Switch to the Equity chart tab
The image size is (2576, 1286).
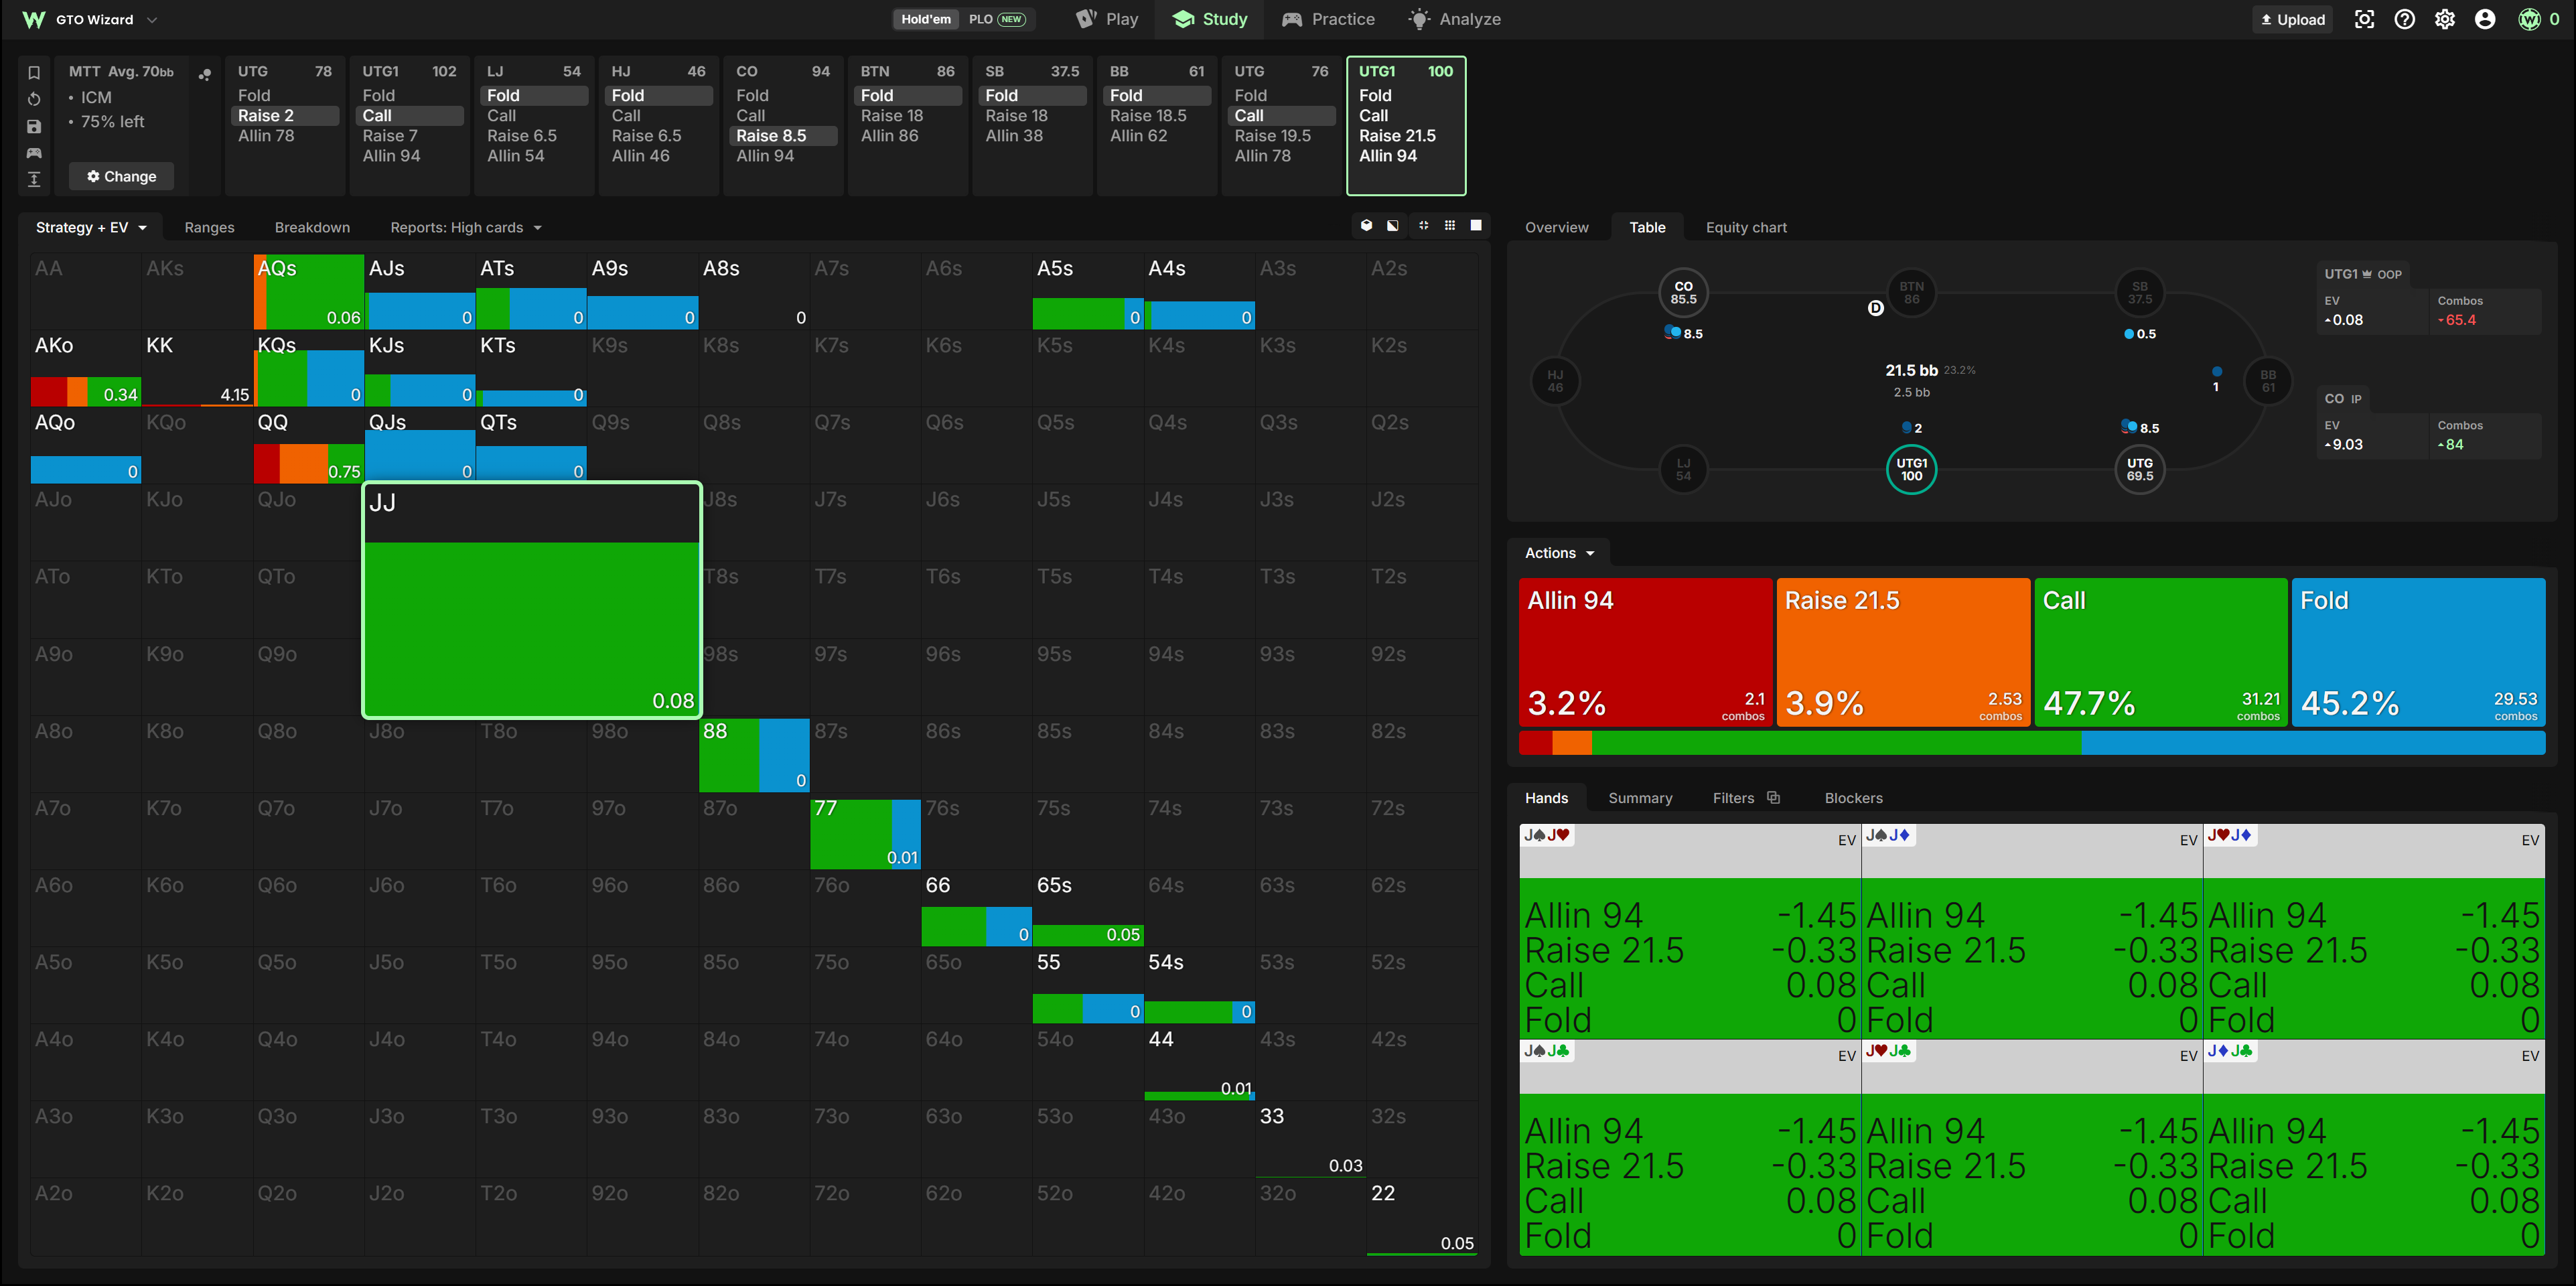point(1746,227)
